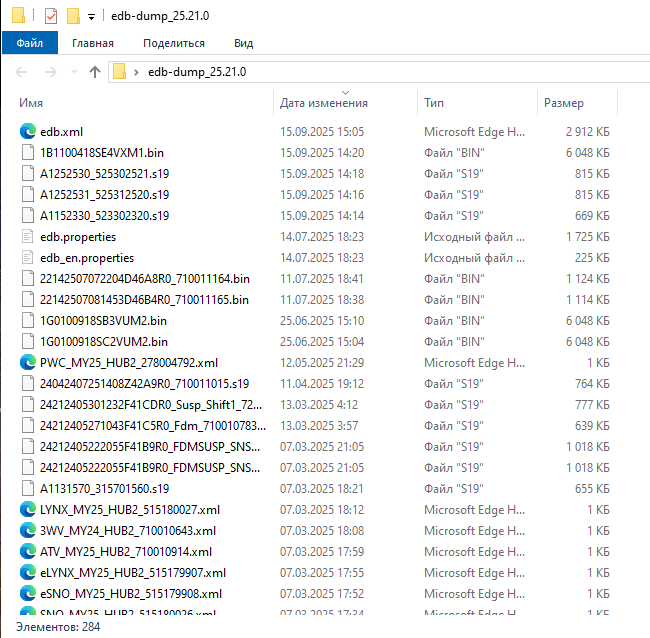This screenshot has width=650, height=638.
Task: Select the Edge icon of edb.xml
Action: coord(28,131)
